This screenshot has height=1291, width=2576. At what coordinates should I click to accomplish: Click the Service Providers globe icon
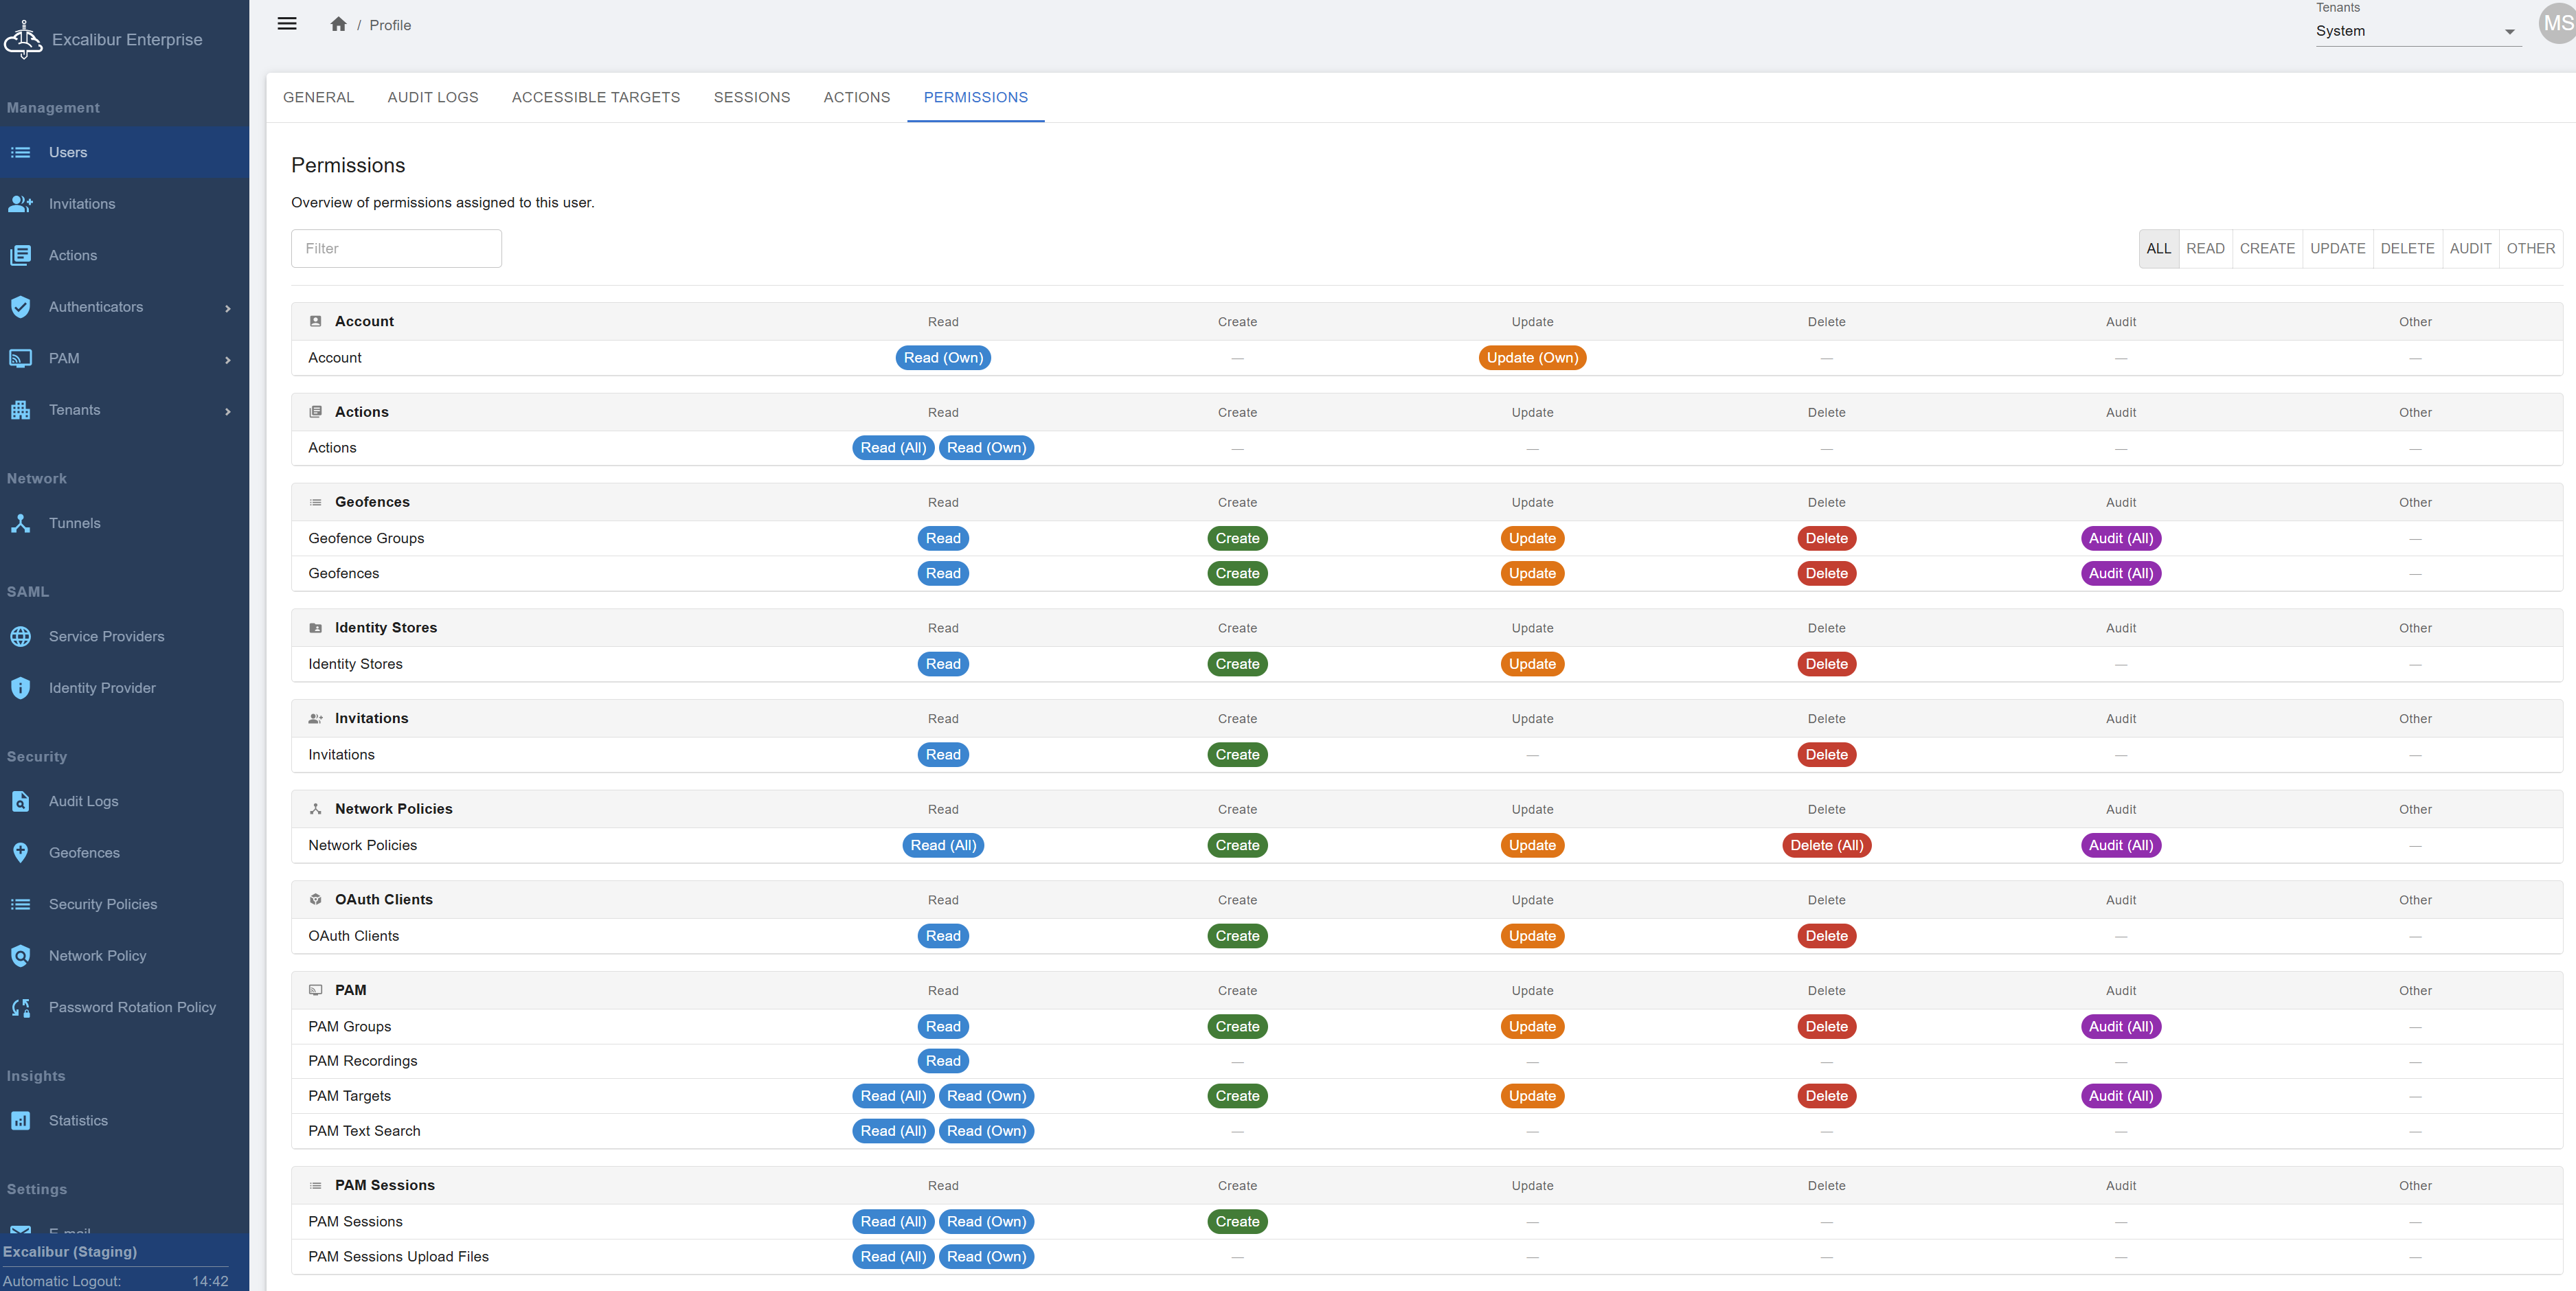click(20, 637)
